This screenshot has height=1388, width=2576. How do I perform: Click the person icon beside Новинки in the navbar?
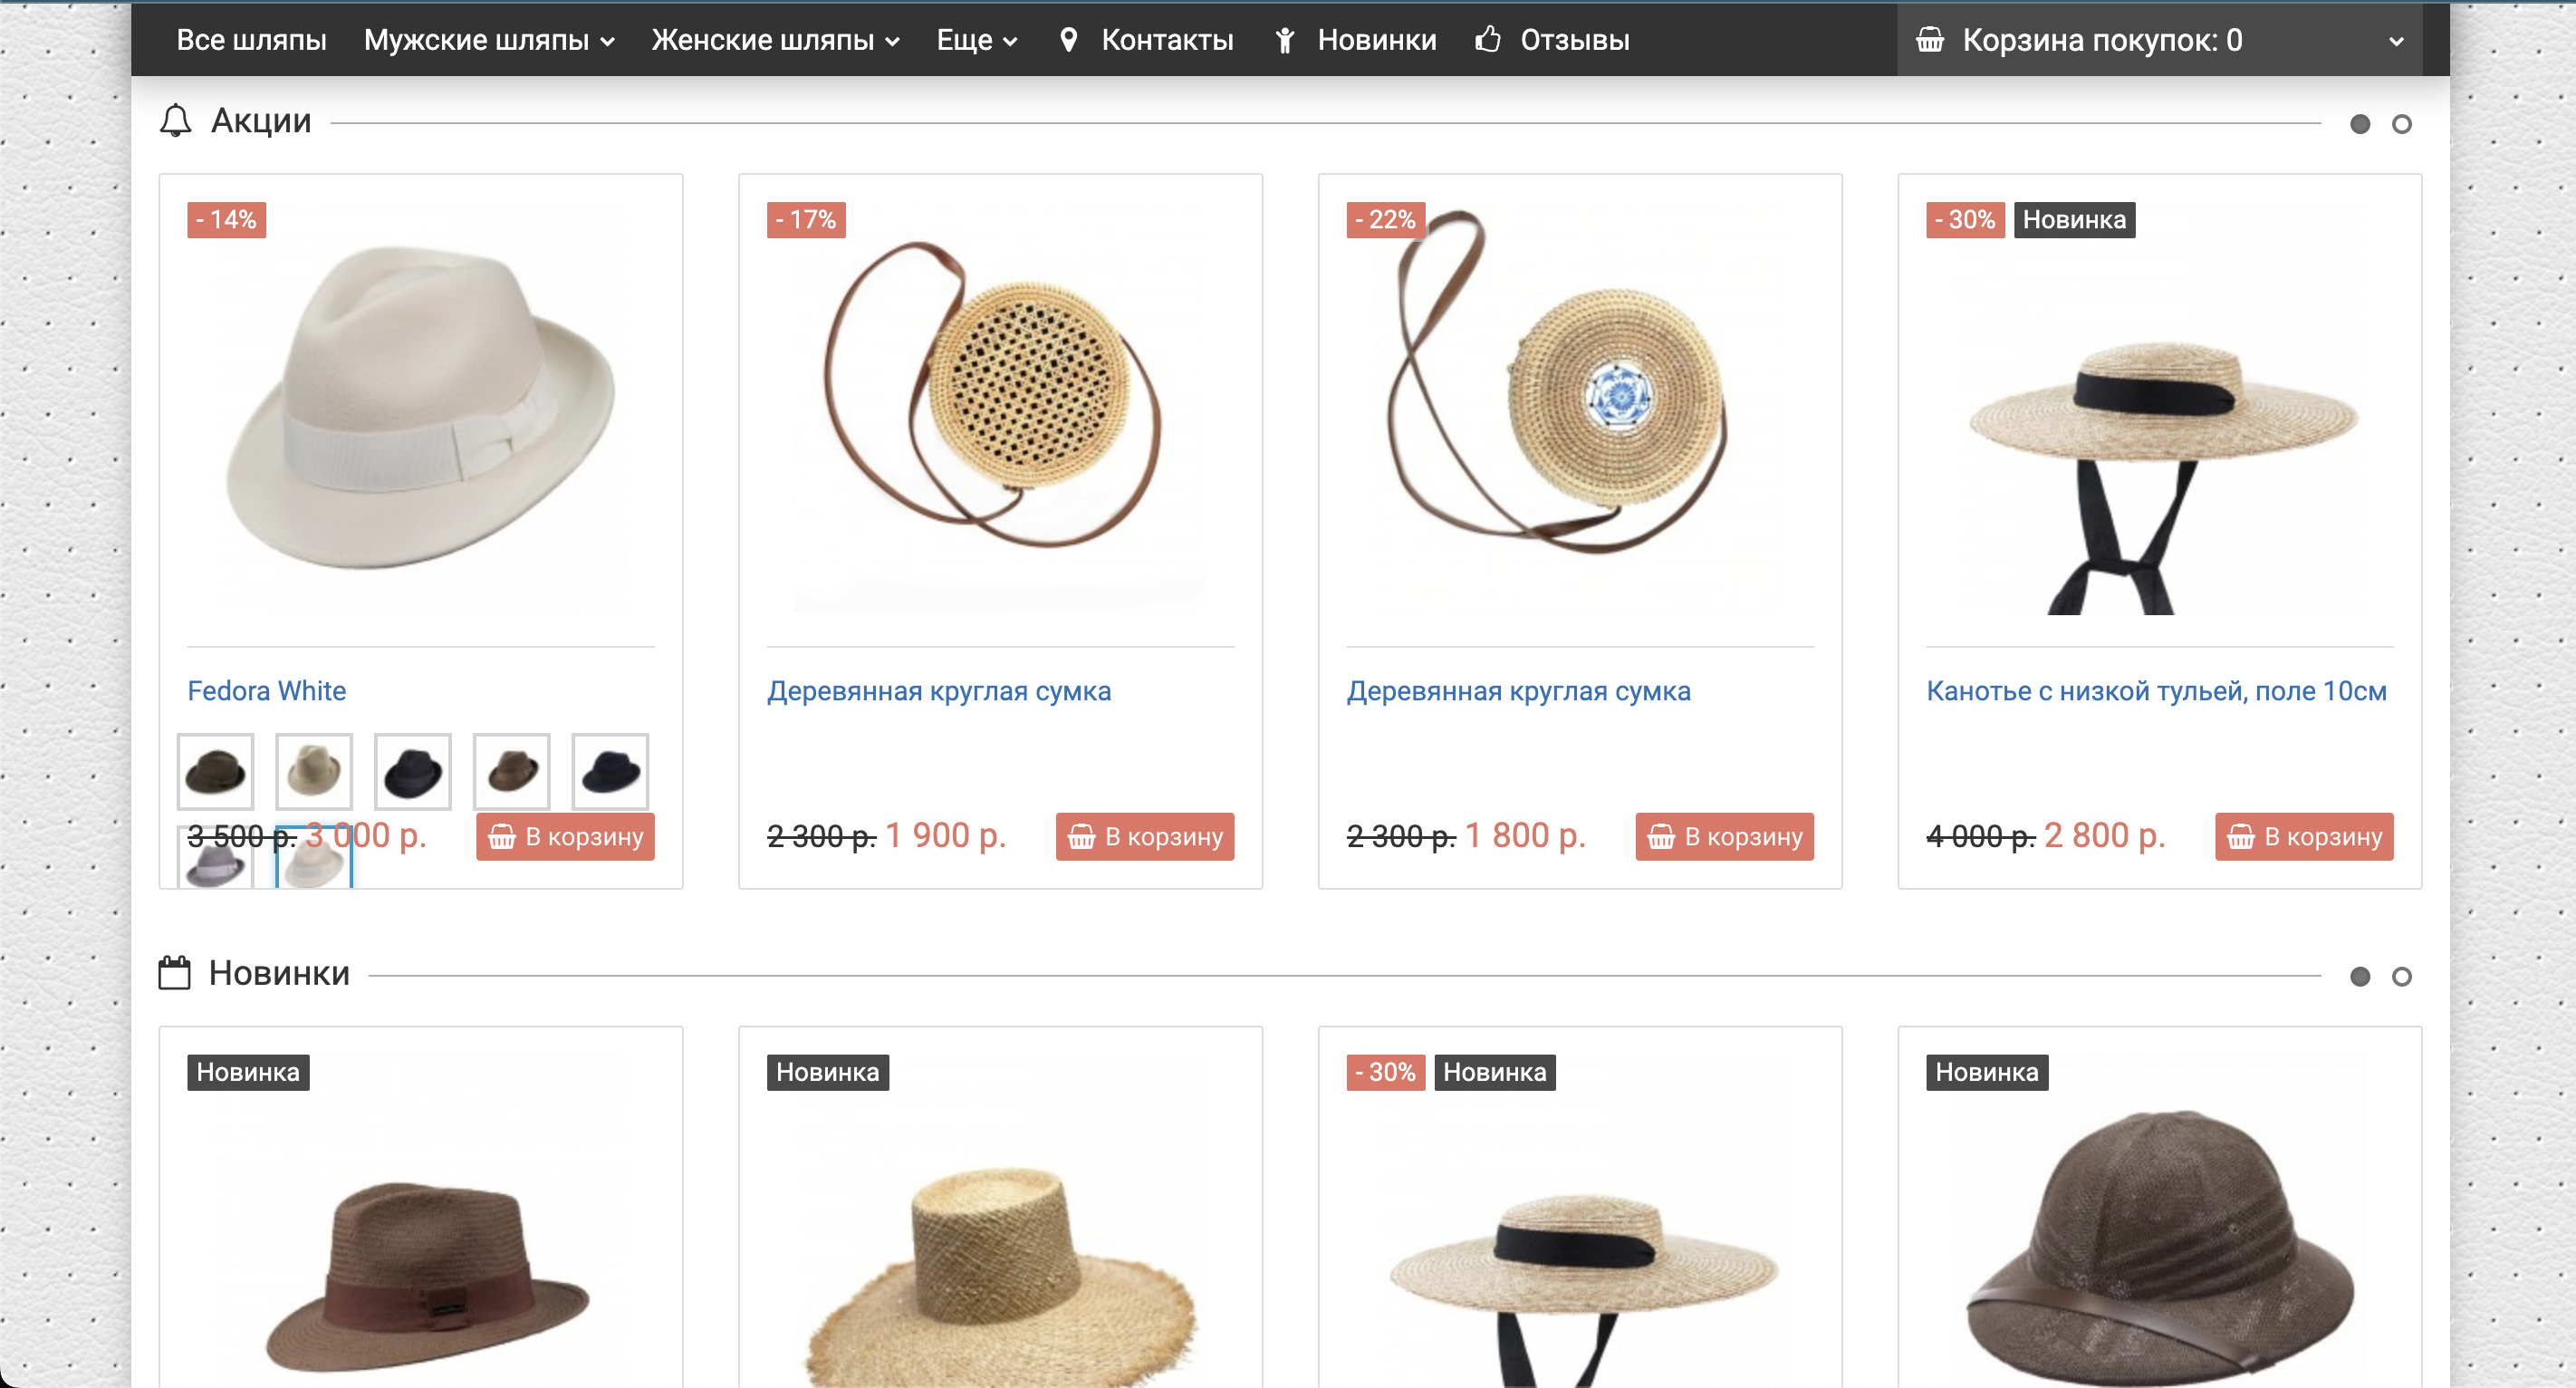1285,40
